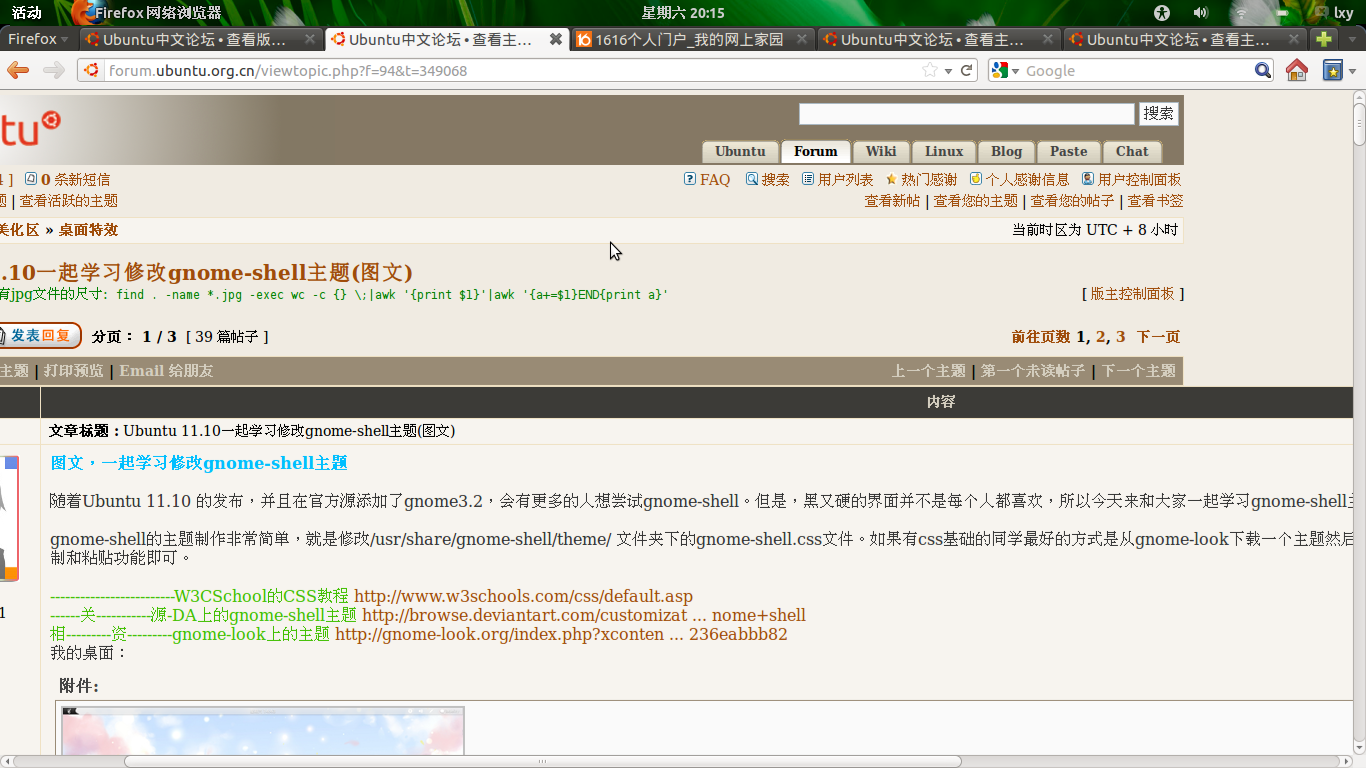The image size is (1366, 768).
Task: Open the gnome-look.org themes link
Action: [x=561, y=634]
